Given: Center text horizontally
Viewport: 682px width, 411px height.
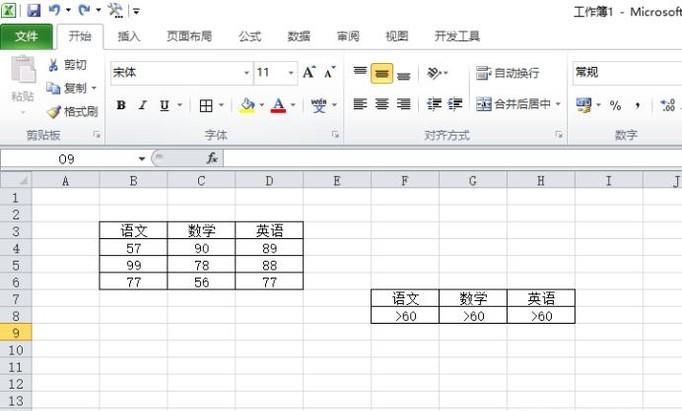Looking at the screenshot, I should (382, 104).
